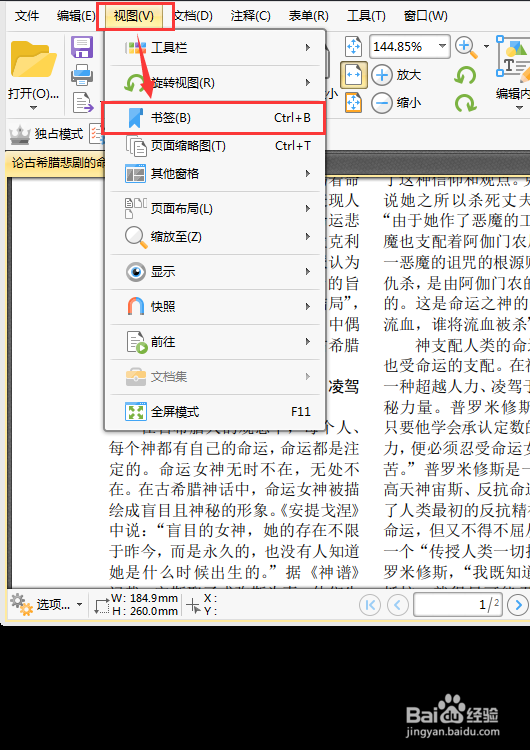The width and height of the screenshot is (530, 750).
Task: Click the W: 184.9mm page width readout
Action: pyautogui.click(x=144, y=598)
